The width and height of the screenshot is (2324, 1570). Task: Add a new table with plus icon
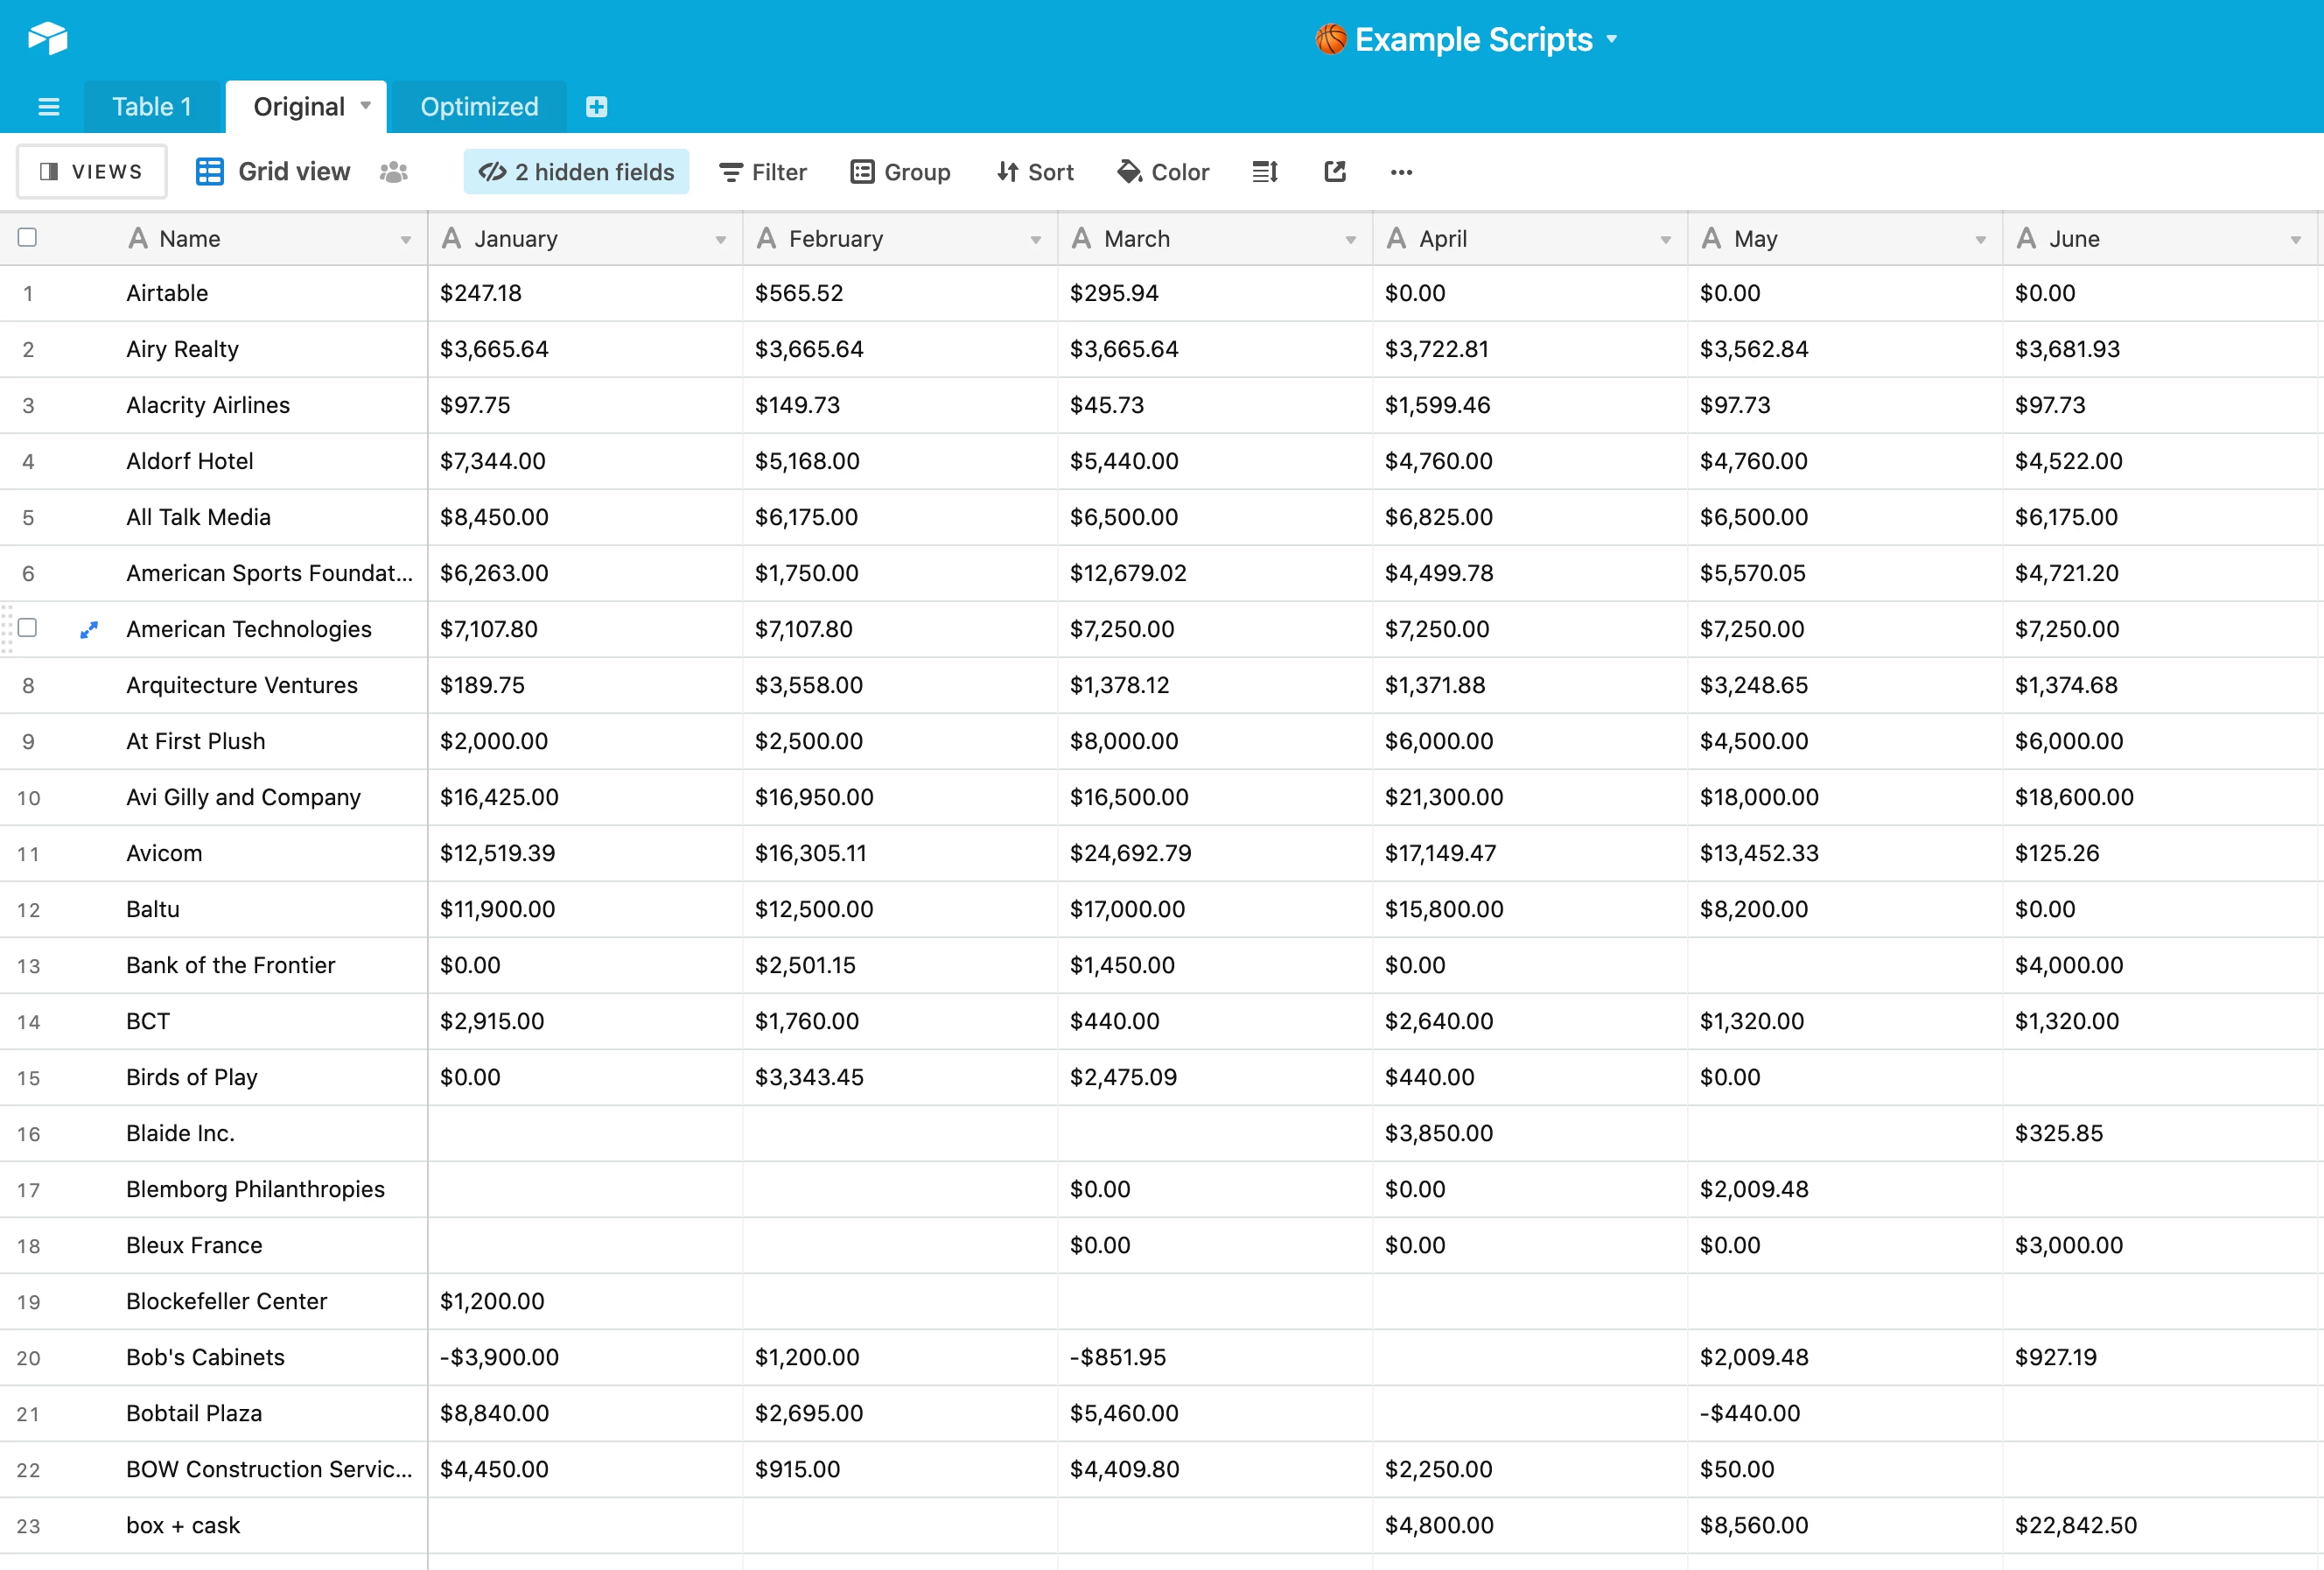pyautogui.click(x=596, y=107)
